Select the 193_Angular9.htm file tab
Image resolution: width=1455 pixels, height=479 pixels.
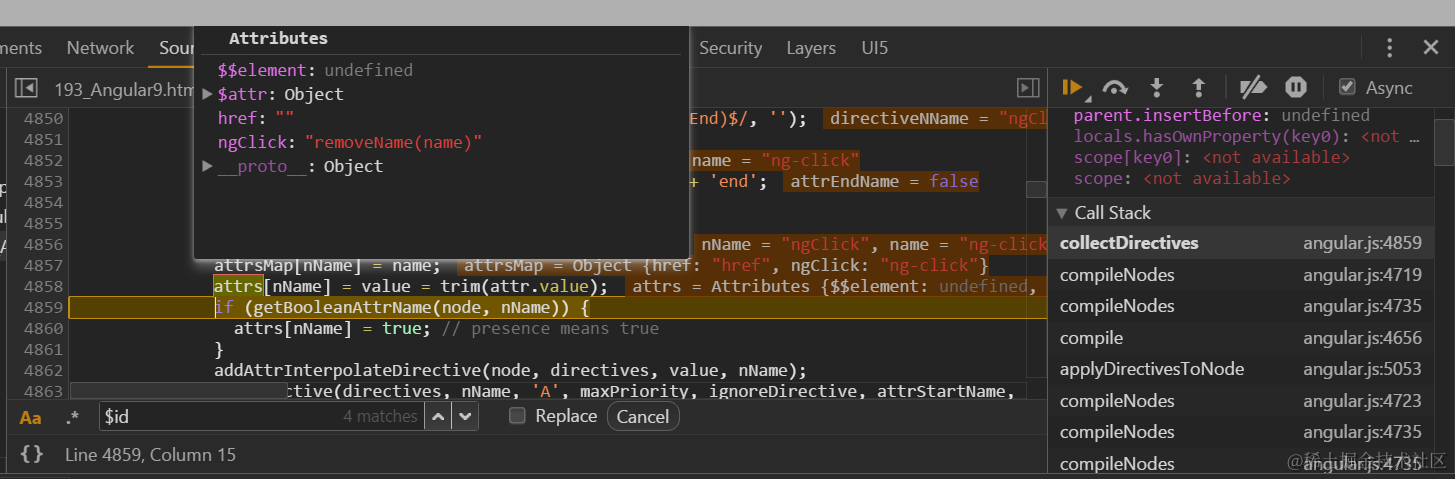coord(123,89)
